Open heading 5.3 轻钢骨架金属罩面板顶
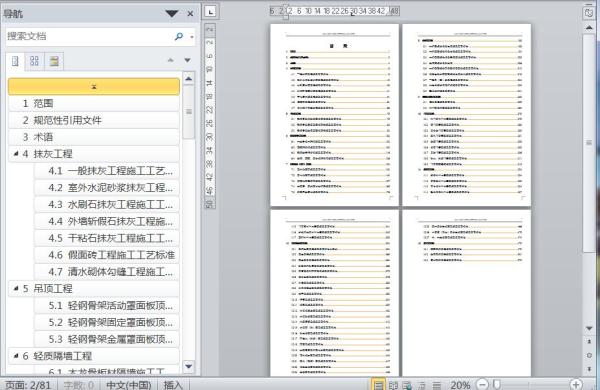This screenshot has width=600, height=390. [x=107, y=339]
